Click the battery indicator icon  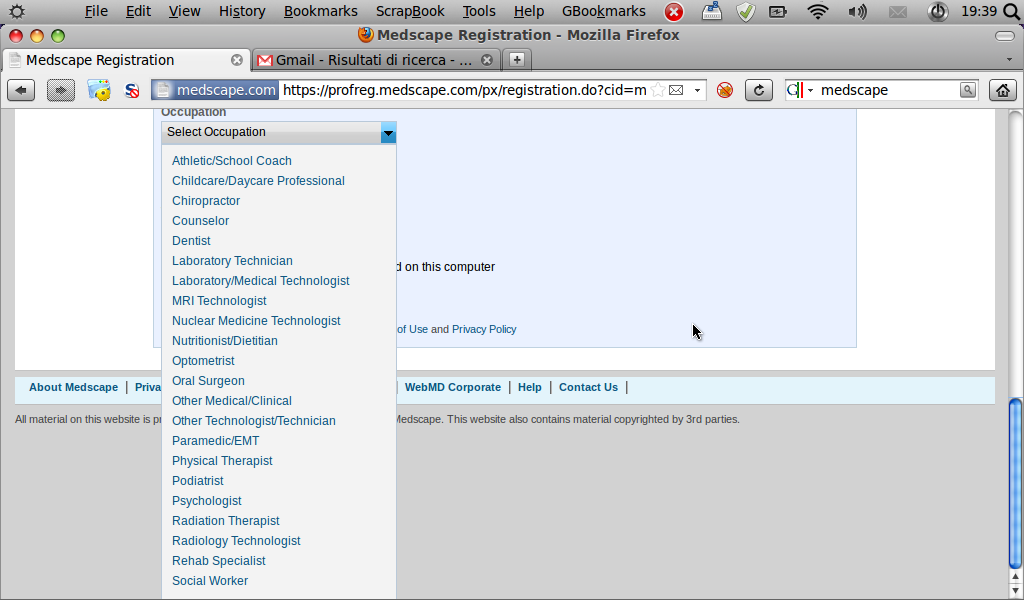778,12
